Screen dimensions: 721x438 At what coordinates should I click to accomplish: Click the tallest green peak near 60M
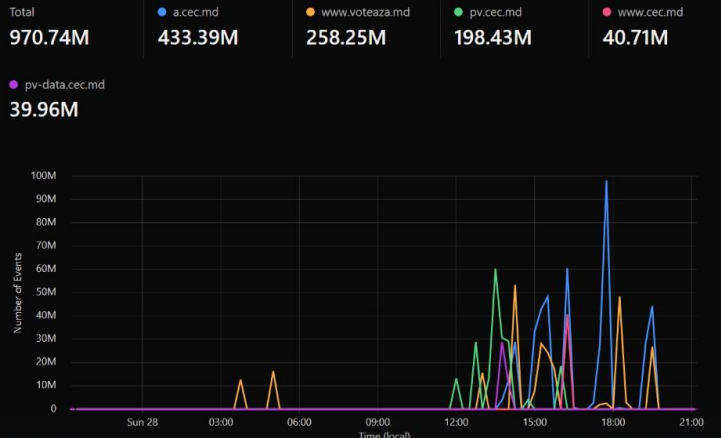tap(495, 269)
